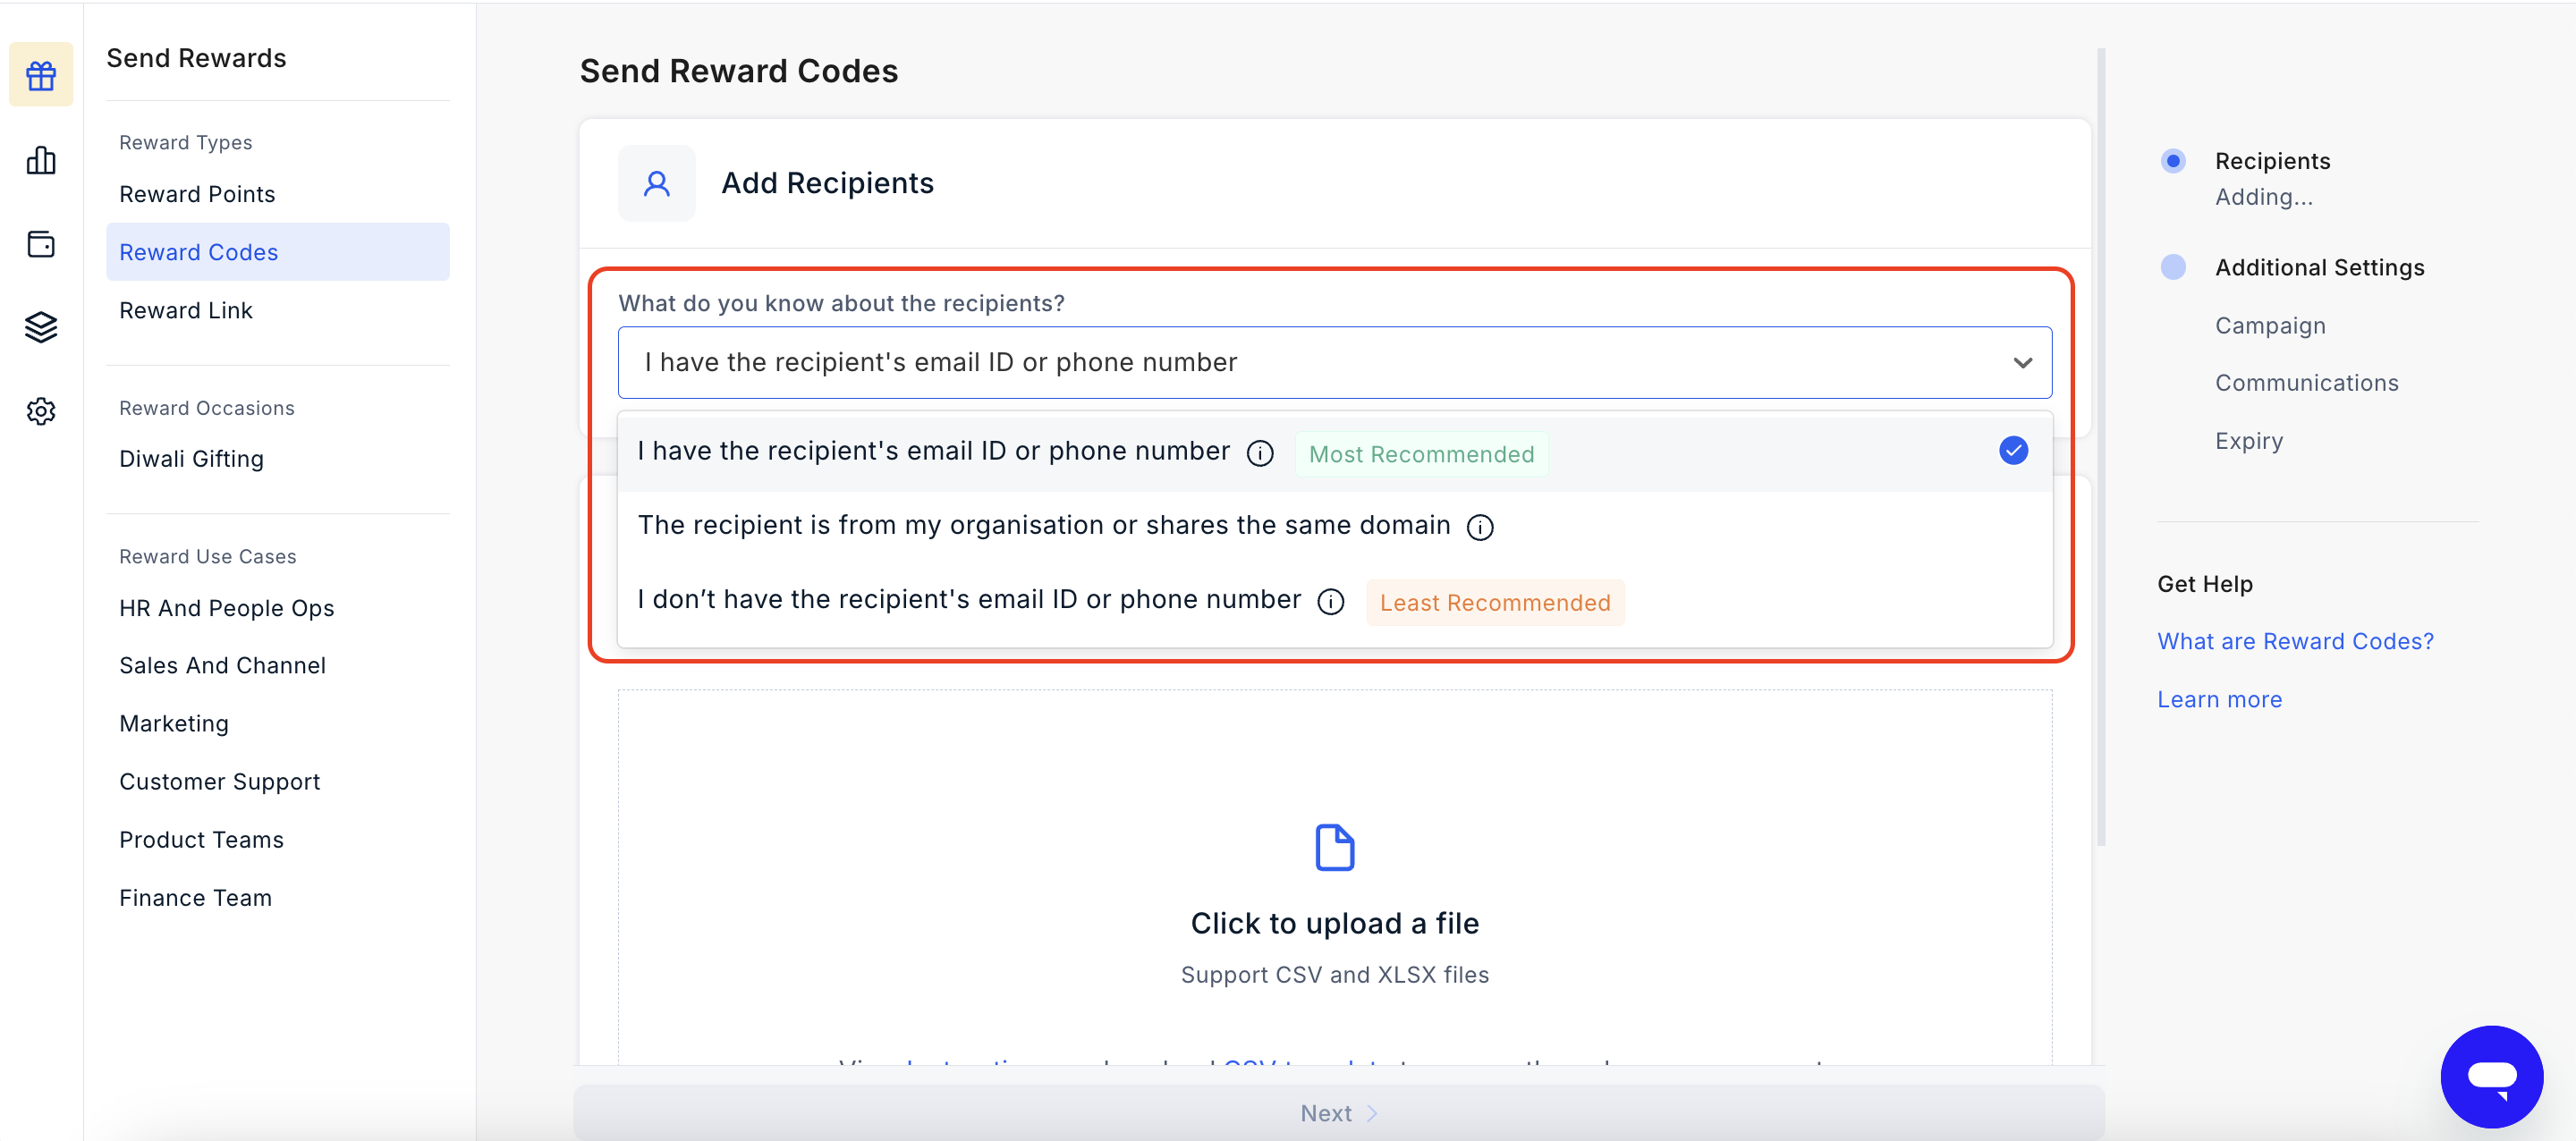Open Finance Team use case
Screen dimensions: 2576x1141
[278, 898]
